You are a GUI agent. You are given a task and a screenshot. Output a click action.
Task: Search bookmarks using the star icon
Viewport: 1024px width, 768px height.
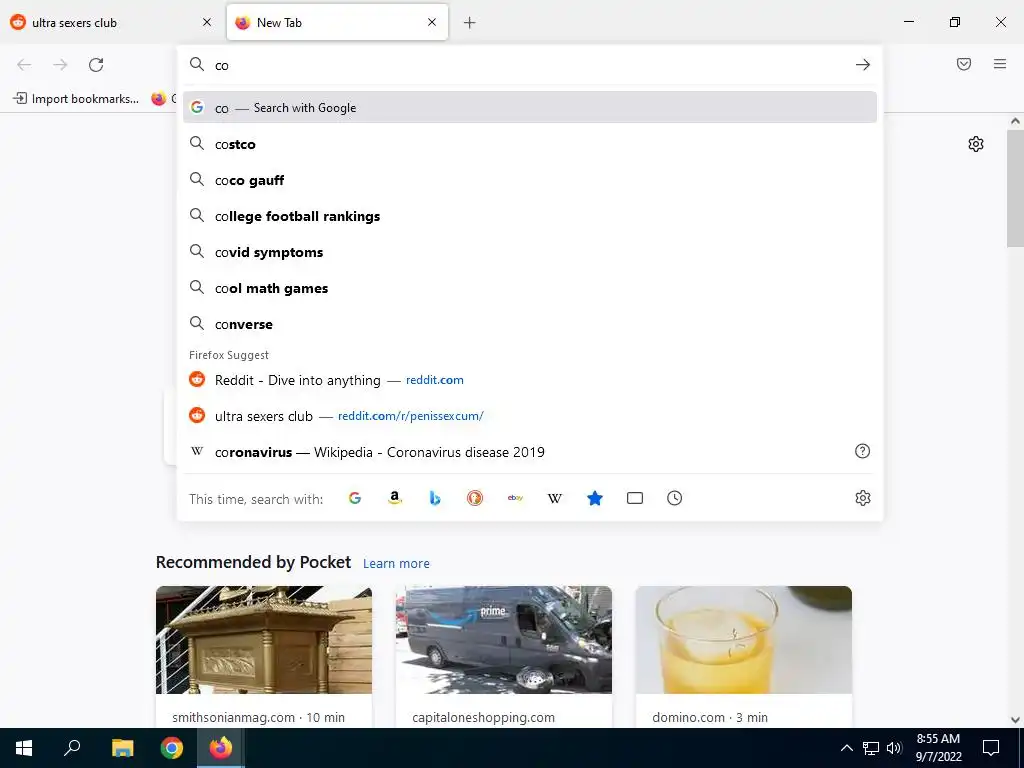(x=595, y=498)
